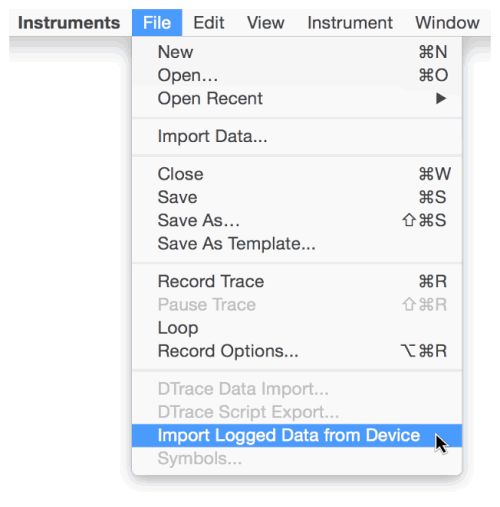Choose Import Data… menu entry
Viewport: 500px width, 507px height.
coord(297,136)
